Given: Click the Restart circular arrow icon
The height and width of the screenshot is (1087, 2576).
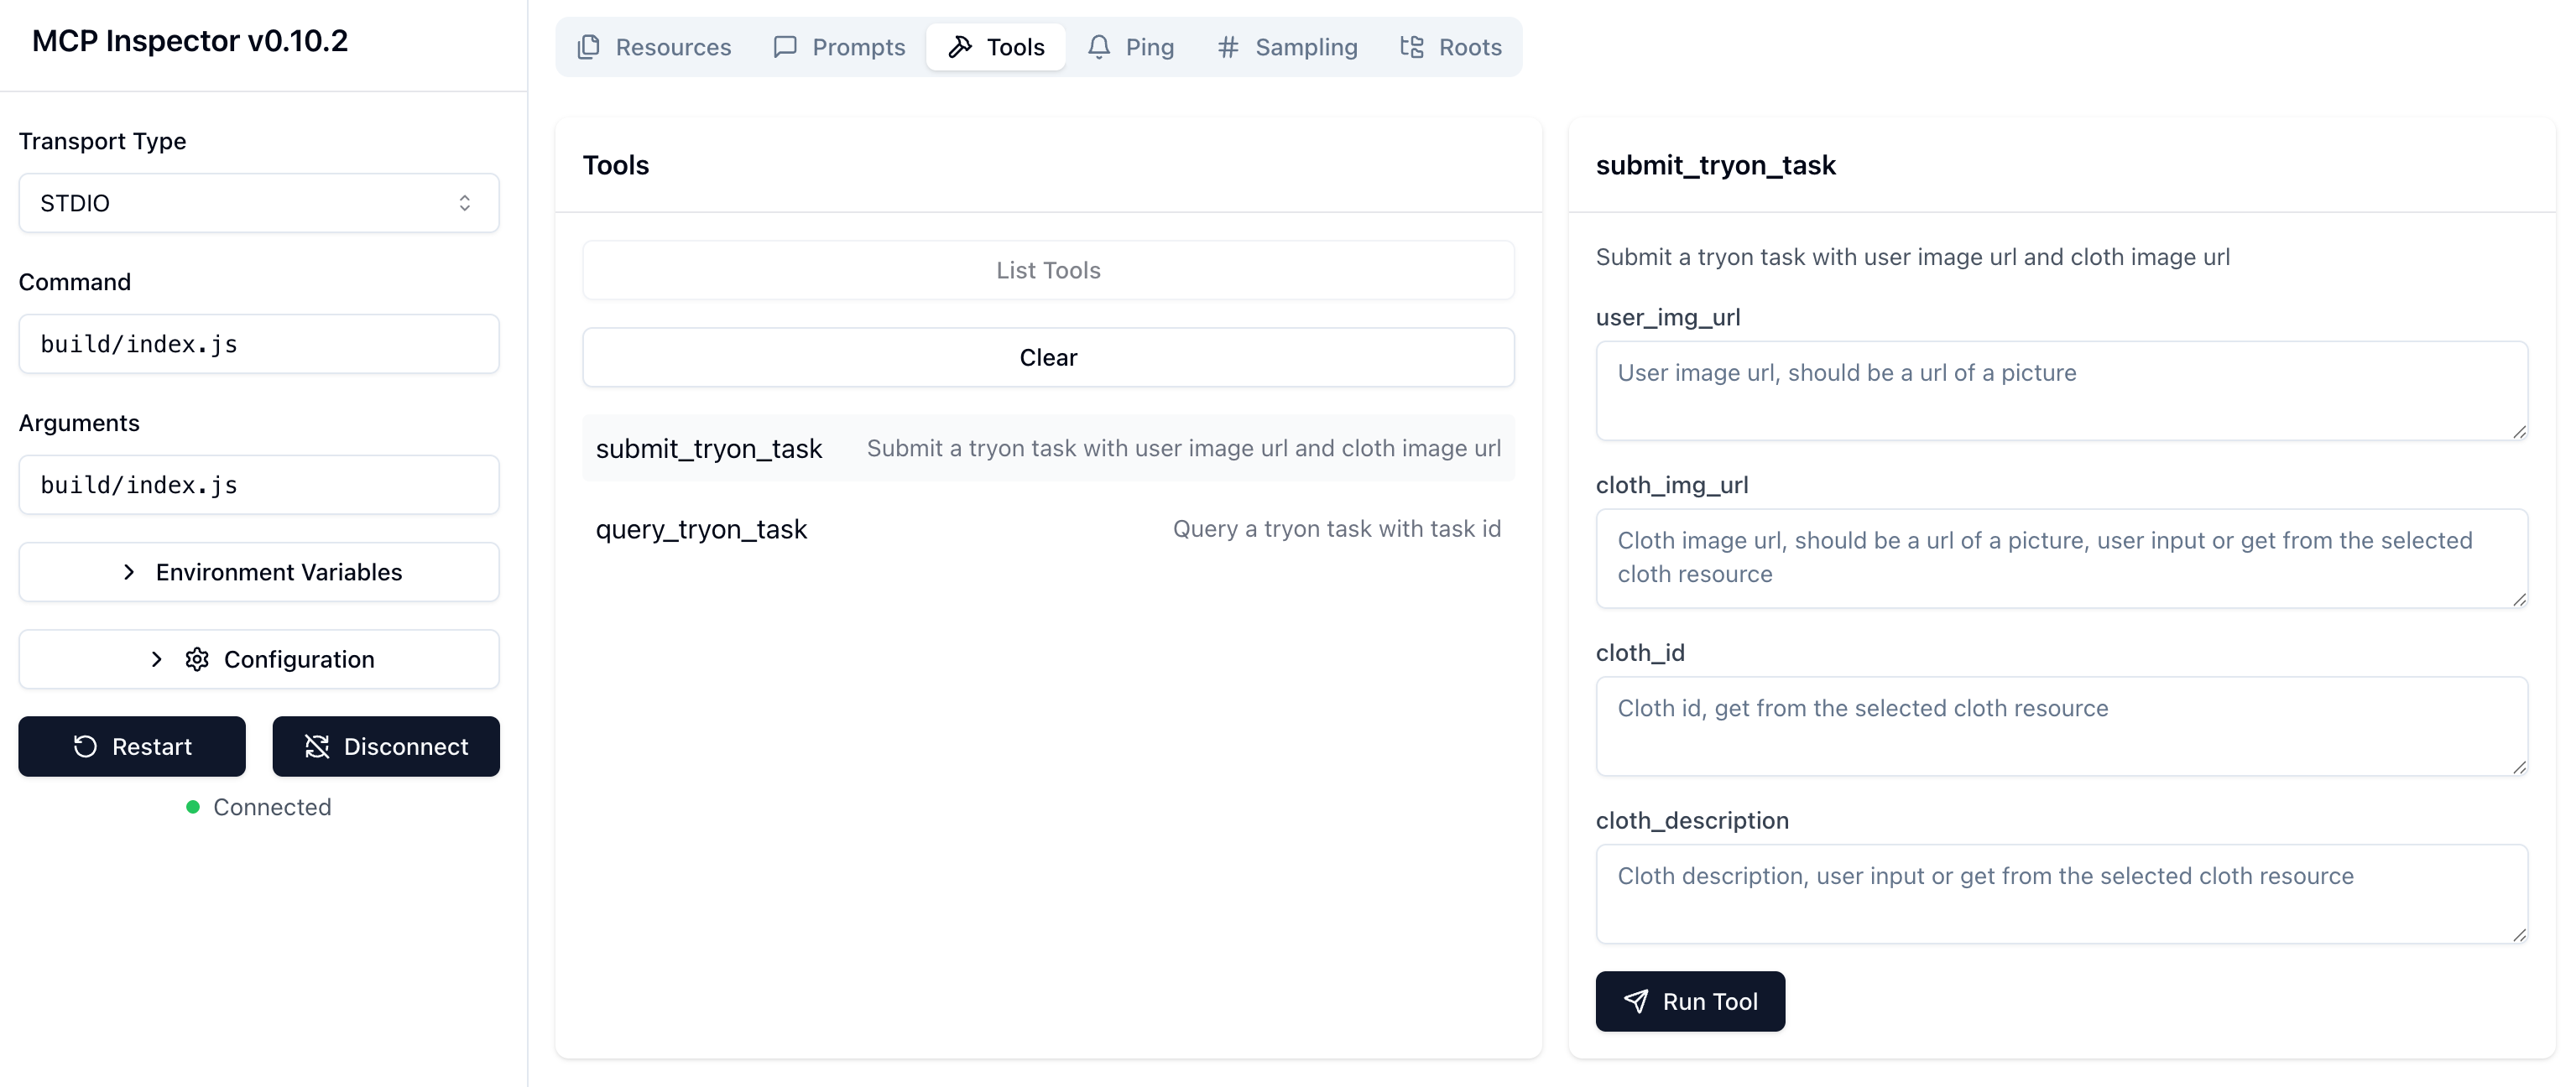Looking at the screenshot, I should [x=86, y=747].
